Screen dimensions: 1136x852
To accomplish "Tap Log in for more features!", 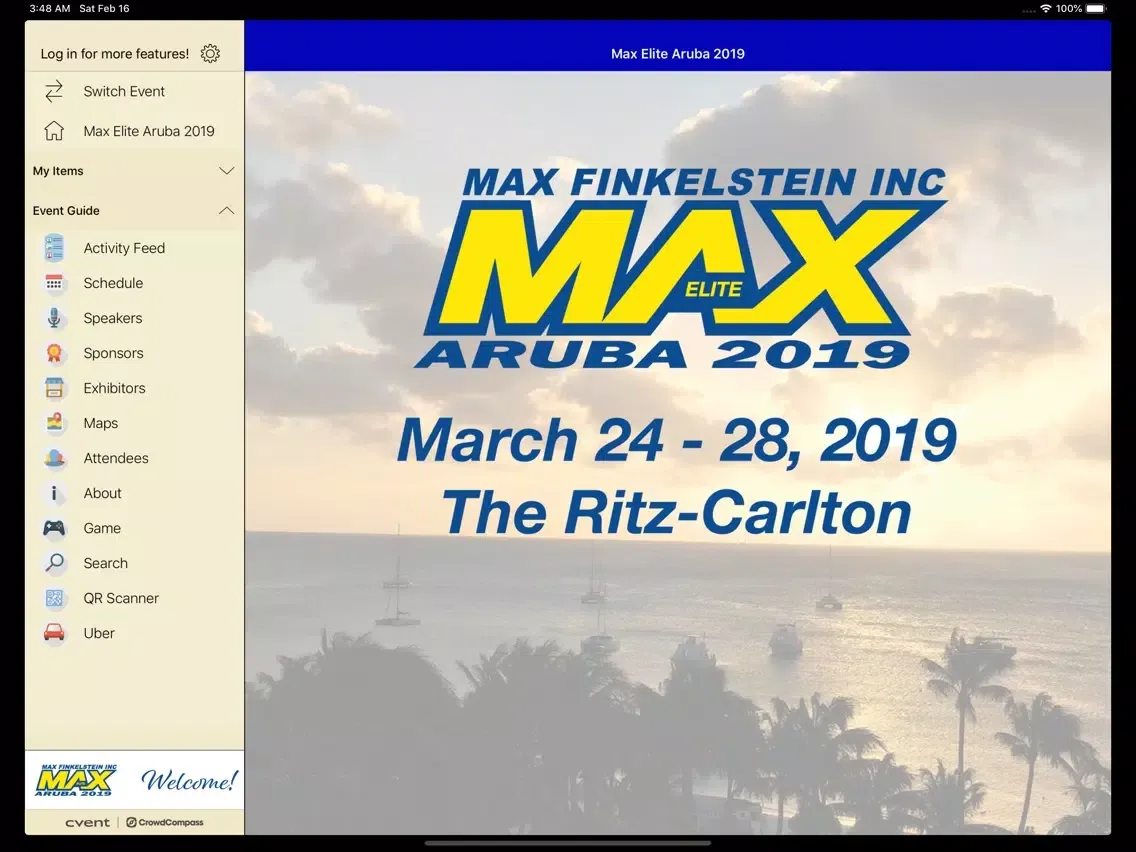I will [x=114, y=54].
